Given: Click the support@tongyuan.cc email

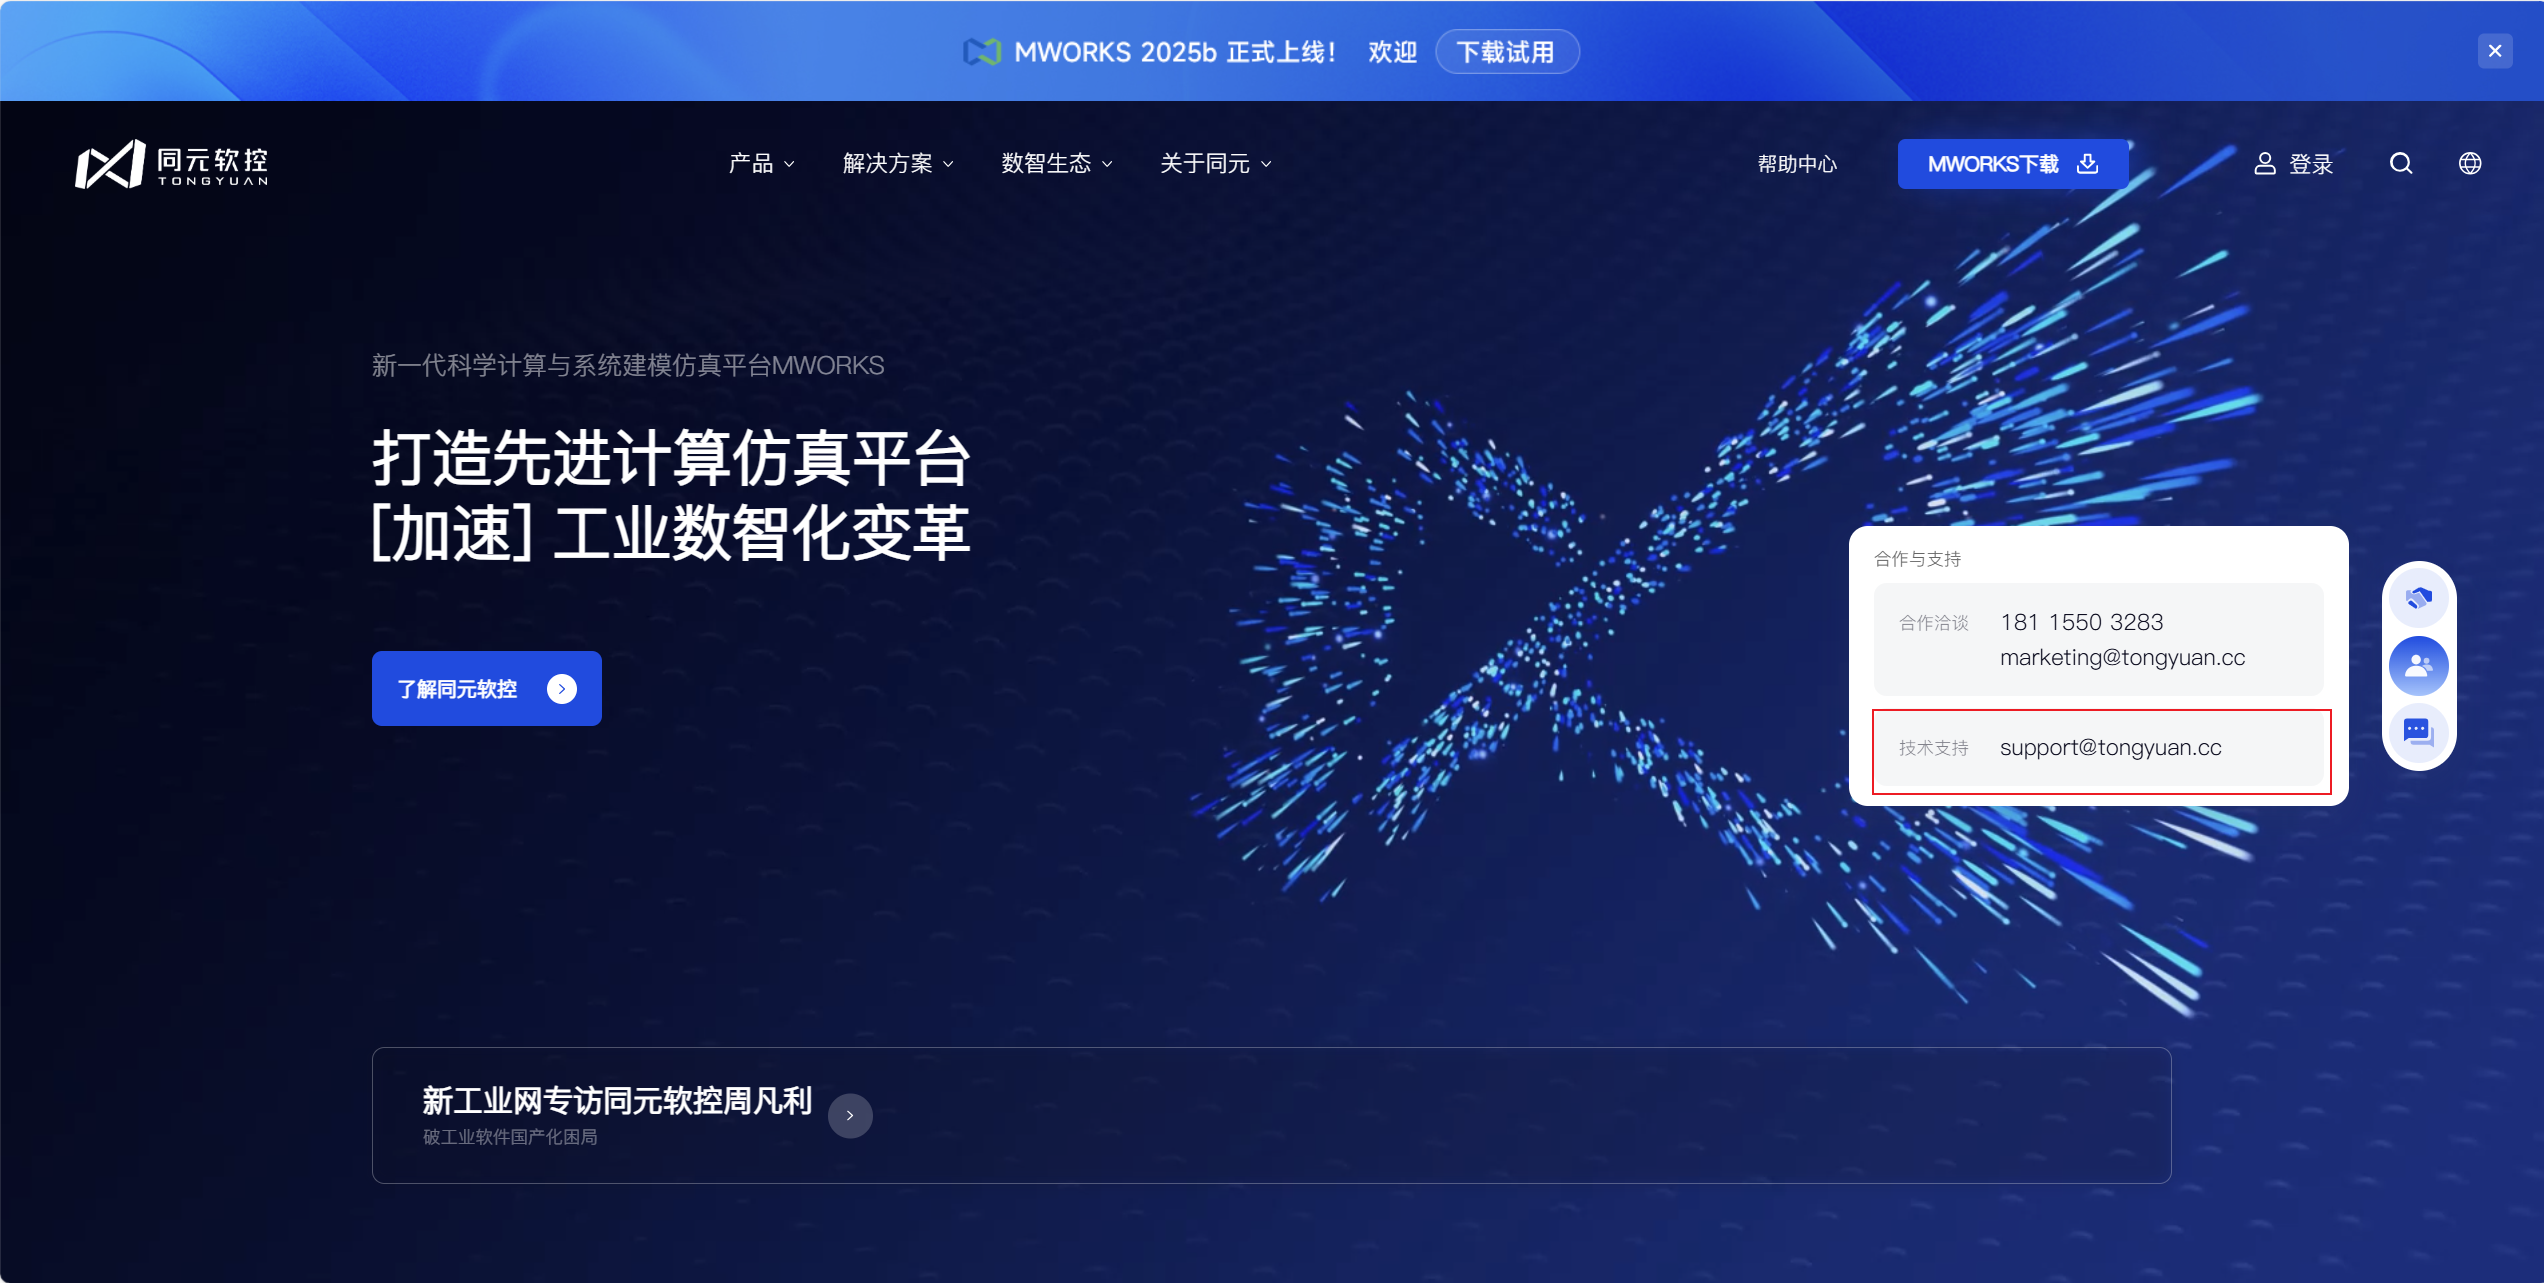Looking at the screenshot, I should (x=2110, y=747).
